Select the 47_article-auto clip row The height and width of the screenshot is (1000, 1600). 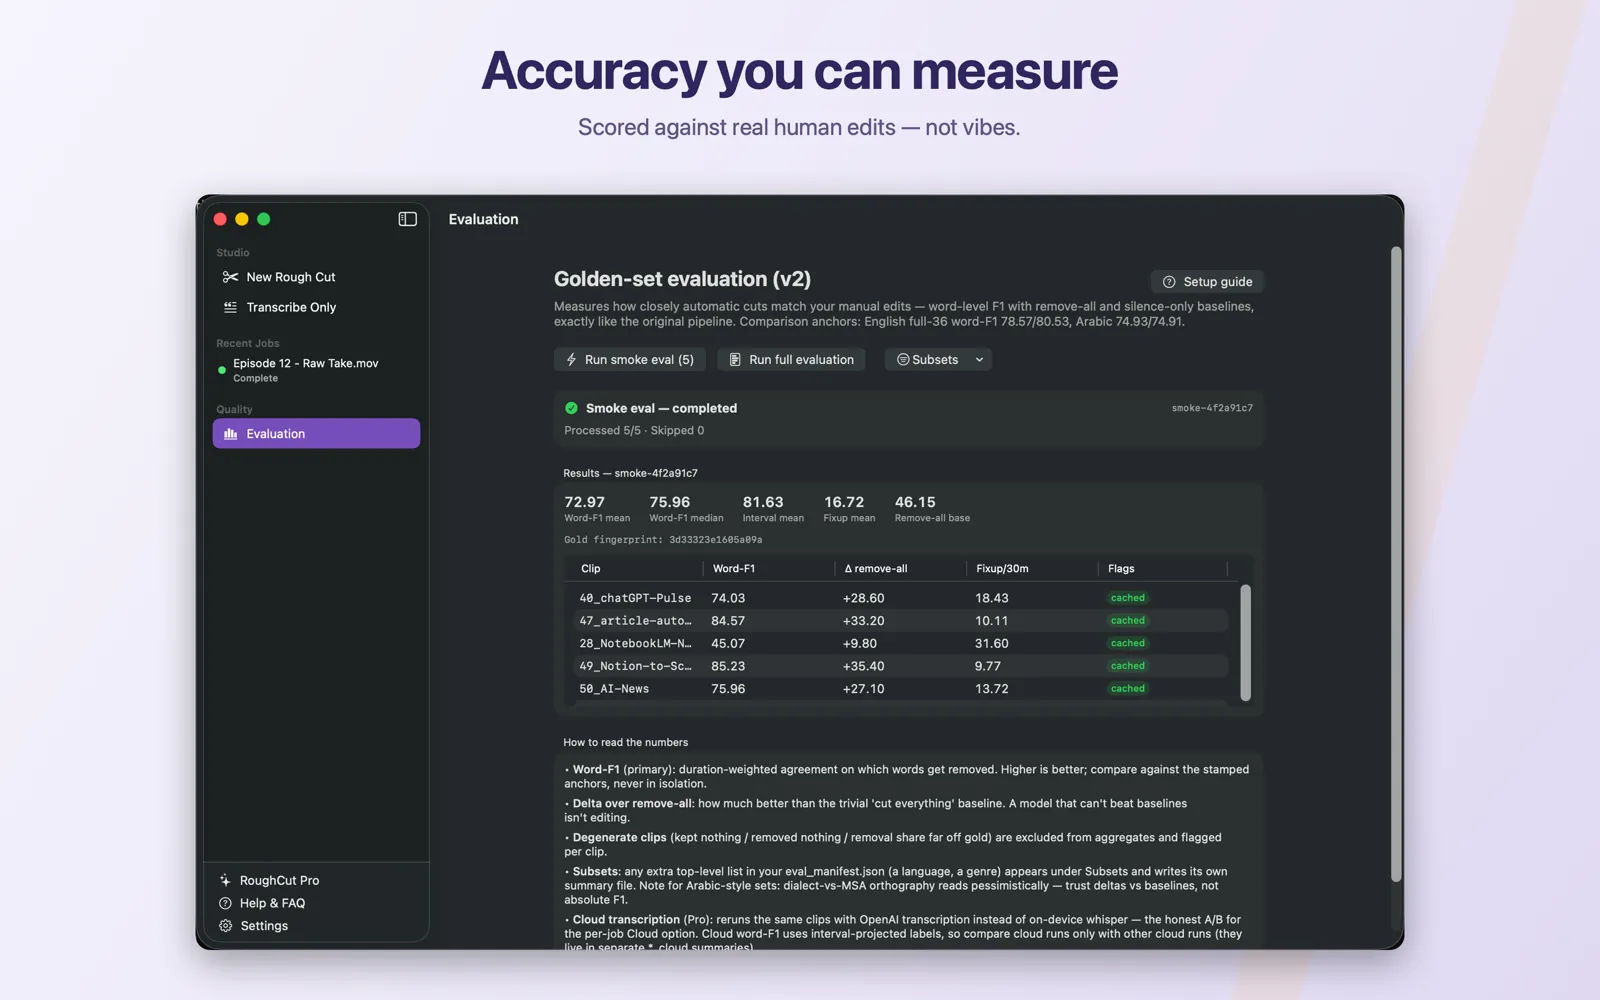point(900,621)
